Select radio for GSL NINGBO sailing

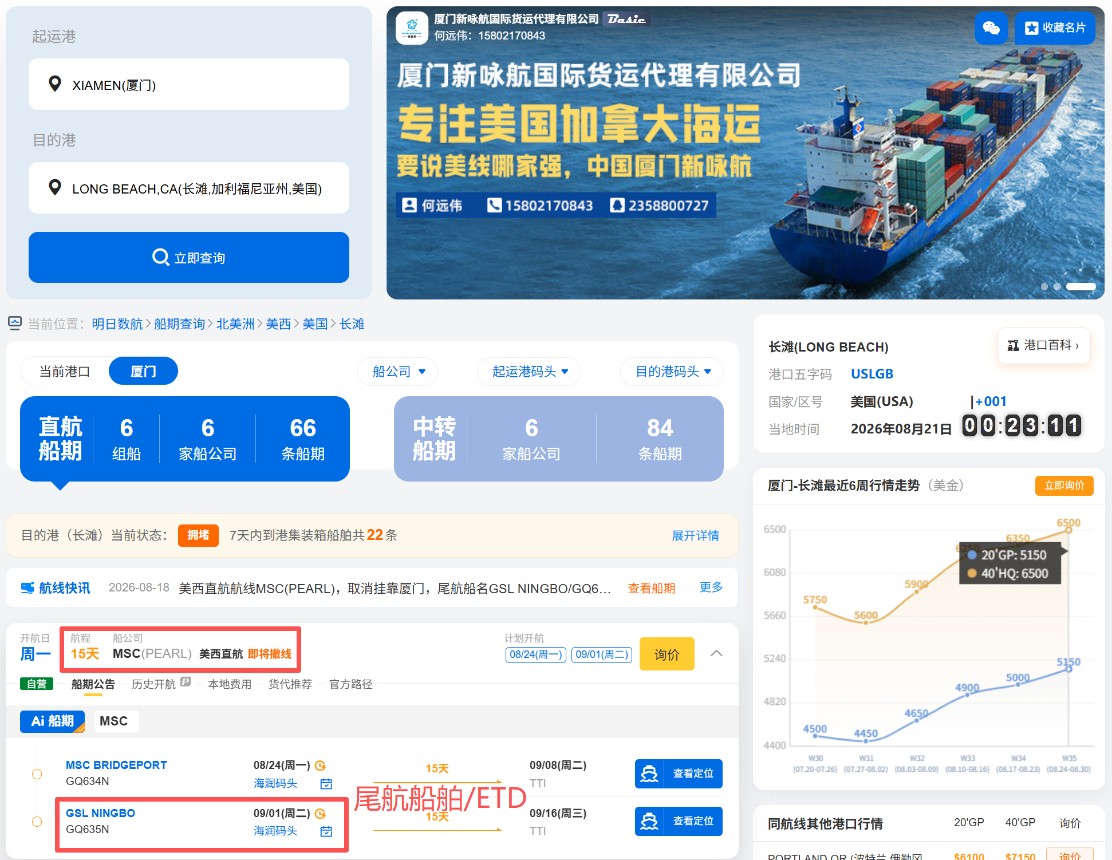tap(37, 822)
